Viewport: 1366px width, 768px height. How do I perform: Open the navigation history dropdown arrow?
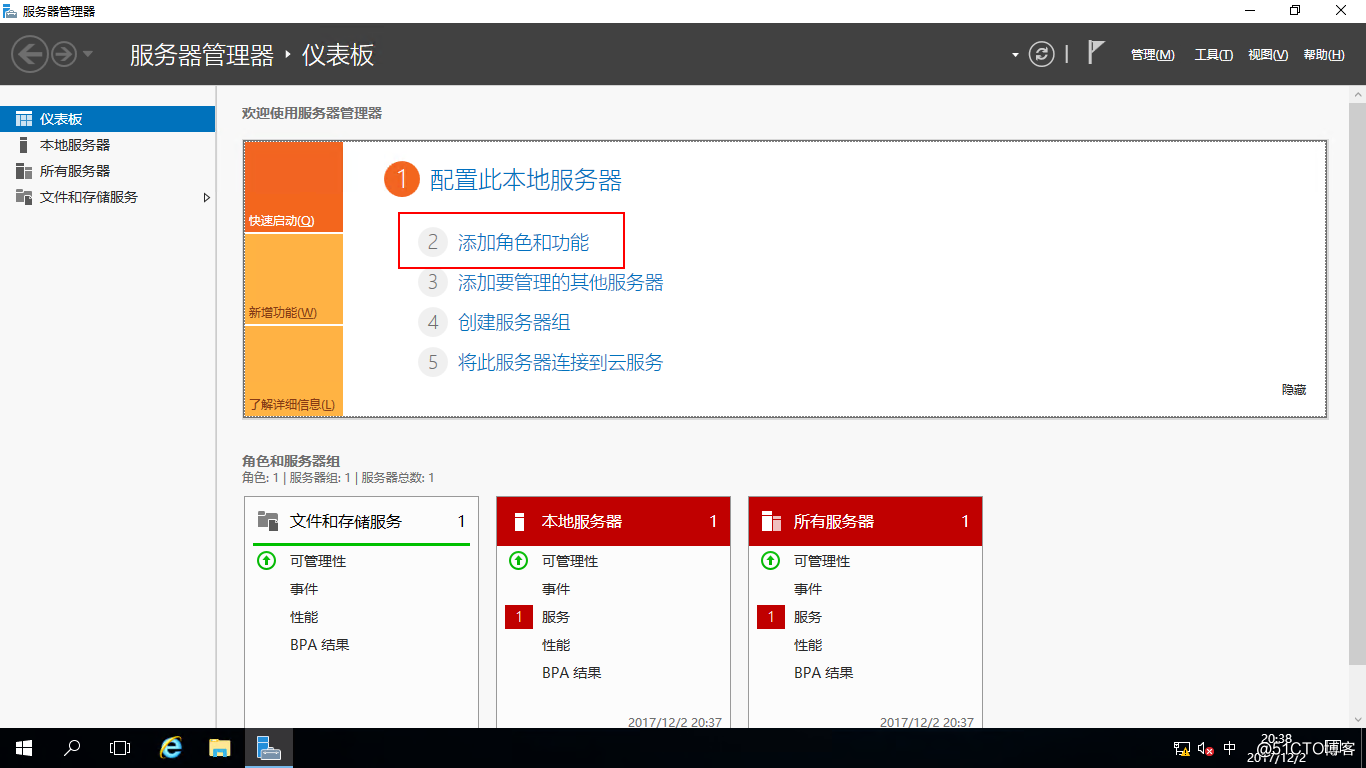point(88,54)
